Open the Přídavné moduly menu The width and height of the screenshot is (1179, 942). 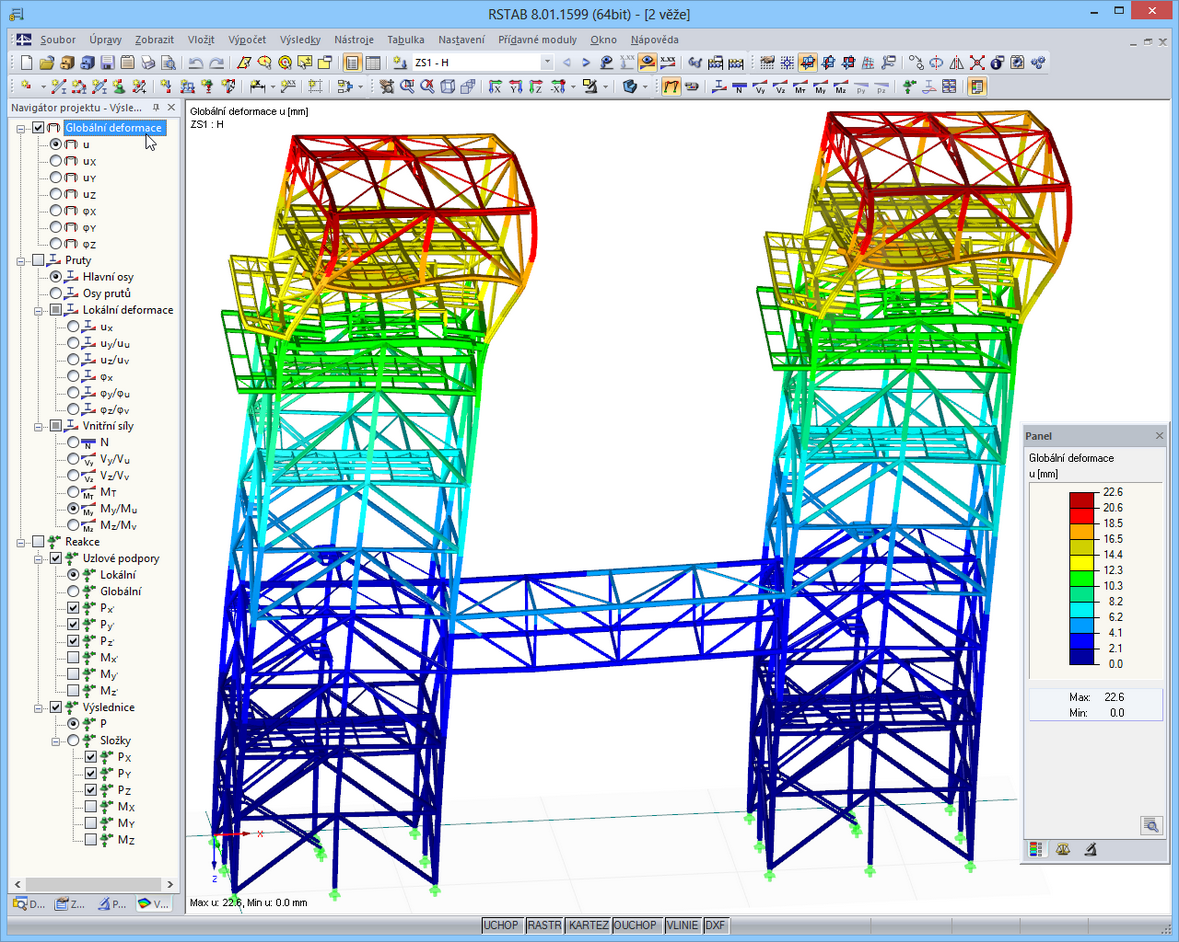pyautogui.click(x=537, y=40)
